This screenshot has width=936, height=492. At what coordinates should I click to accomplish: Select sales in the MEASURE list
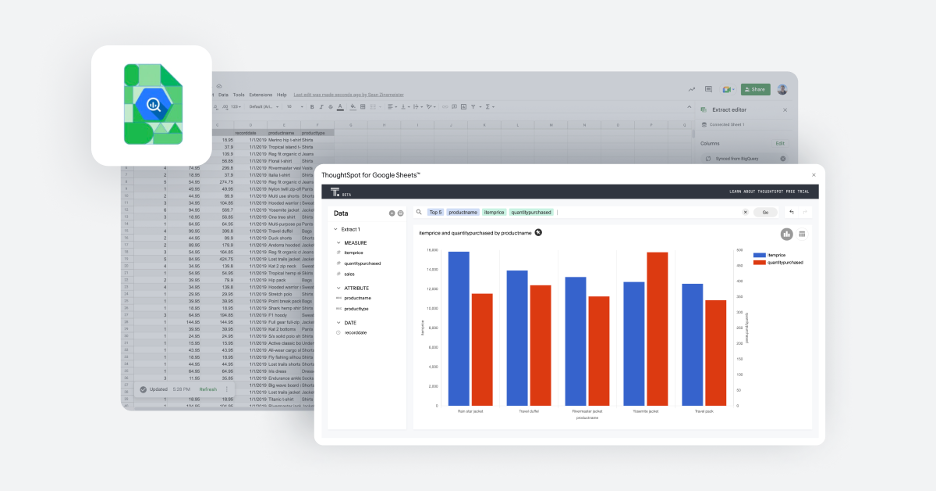coord(349,274)
